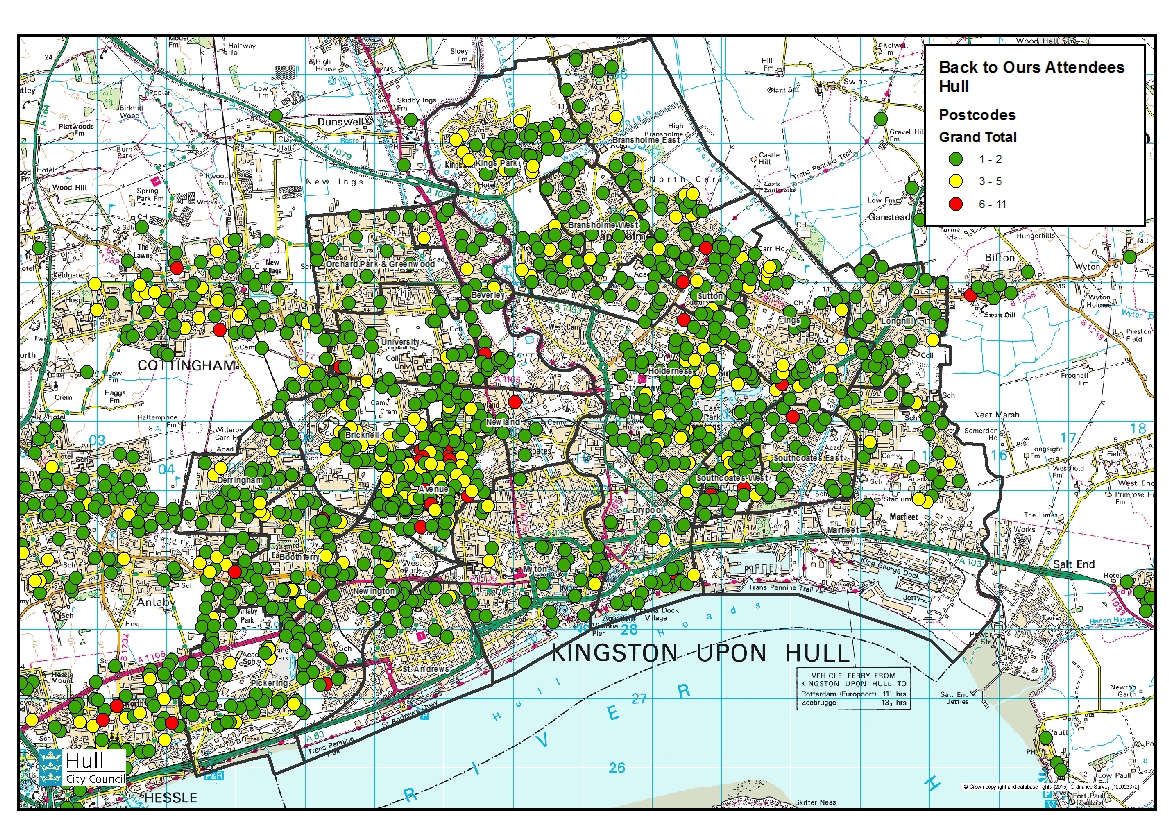Click the 'Sutton' ward label
This screenshot has width=1169, height=827.
(710, 296)
